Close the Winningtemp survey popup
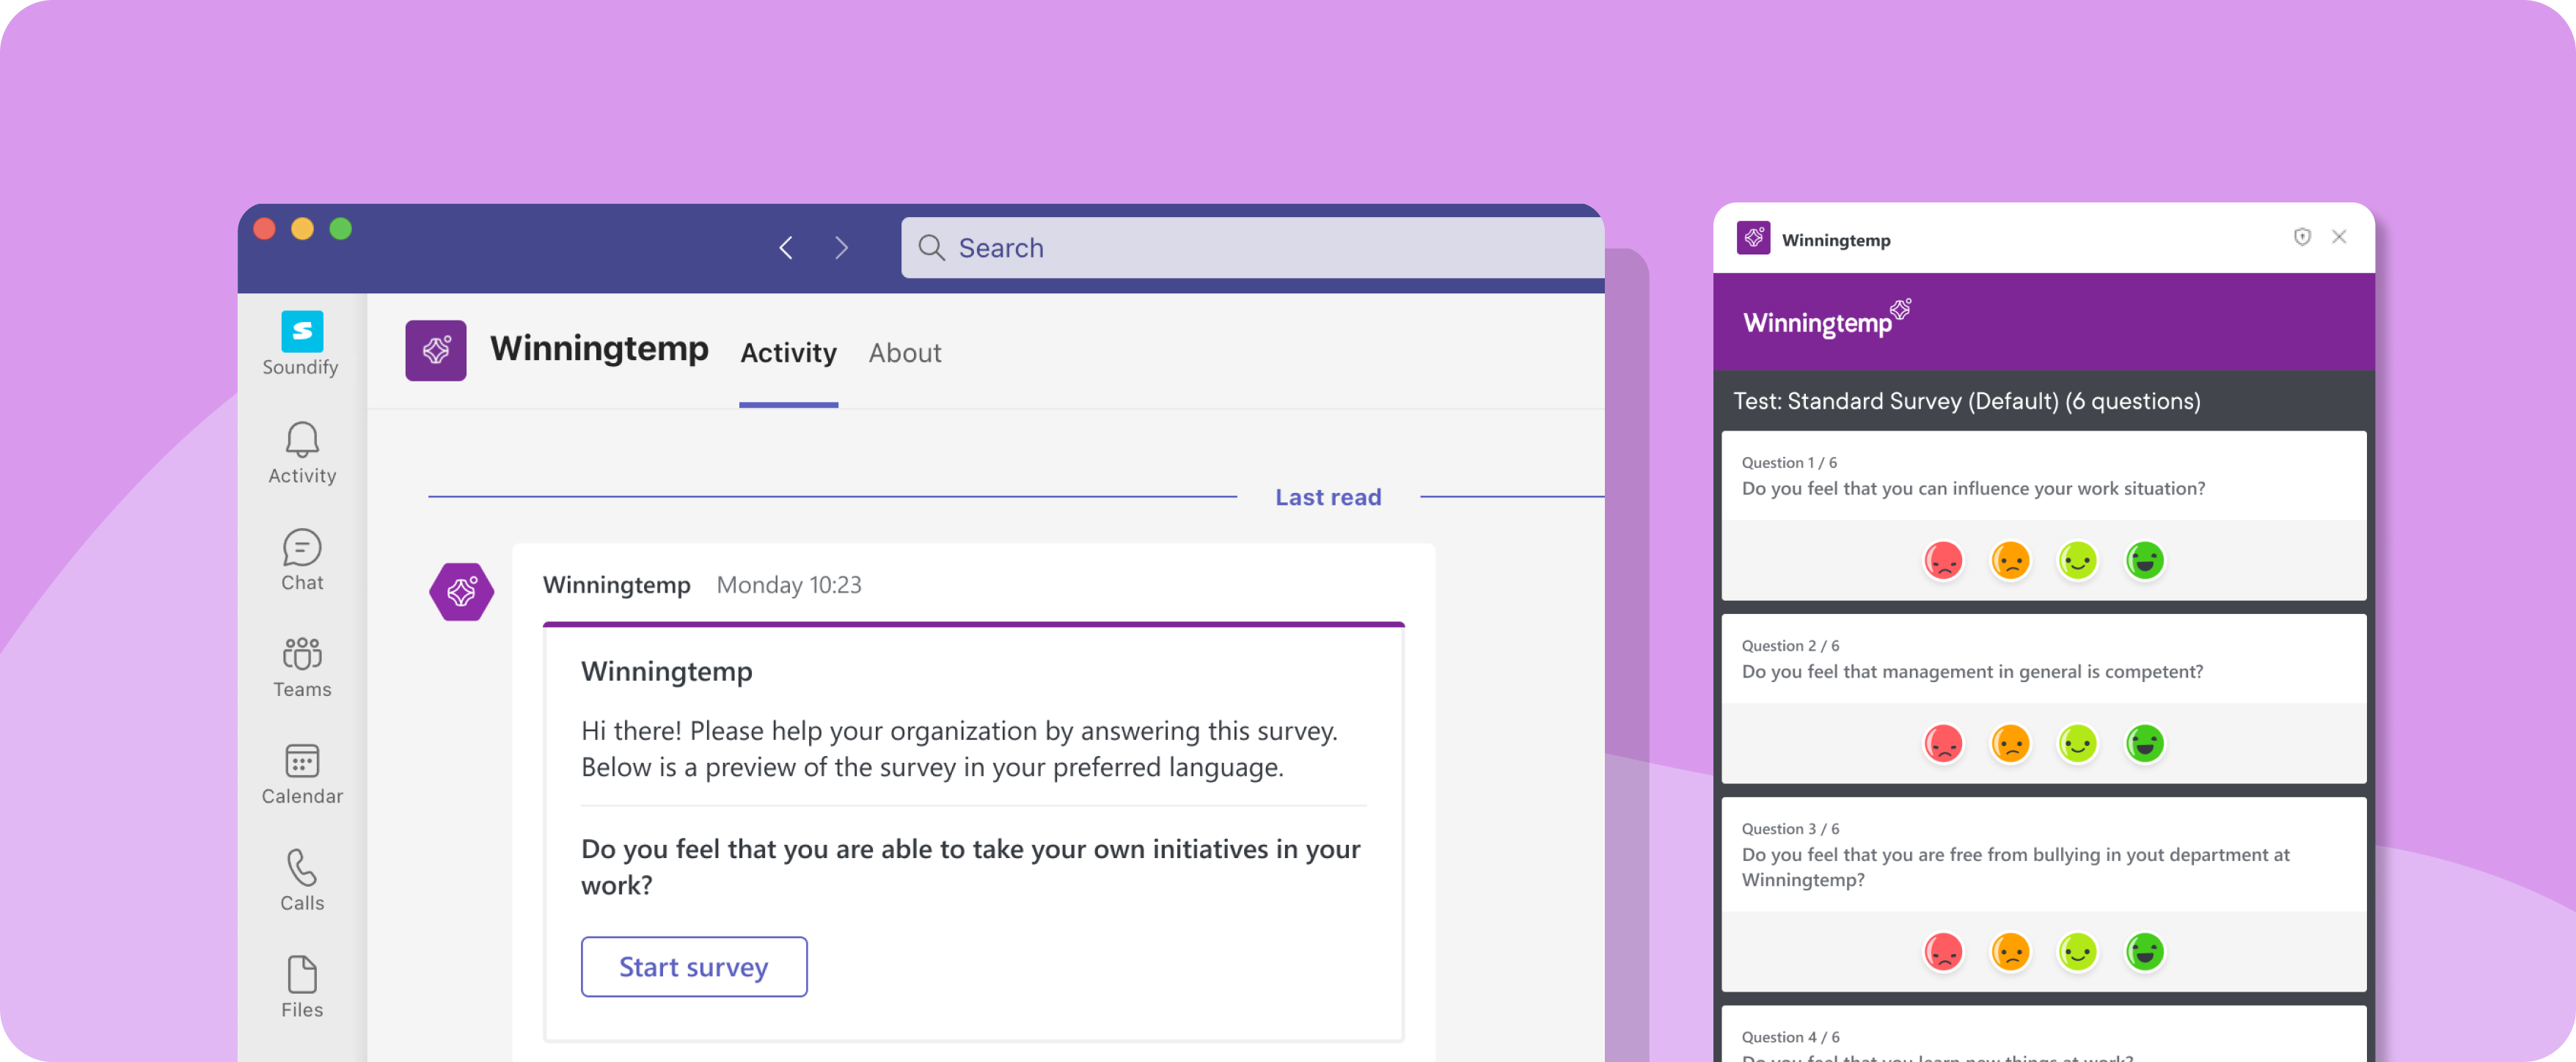The width and height of the screenshot is (2576, 1062). [x=2340, y=237]
